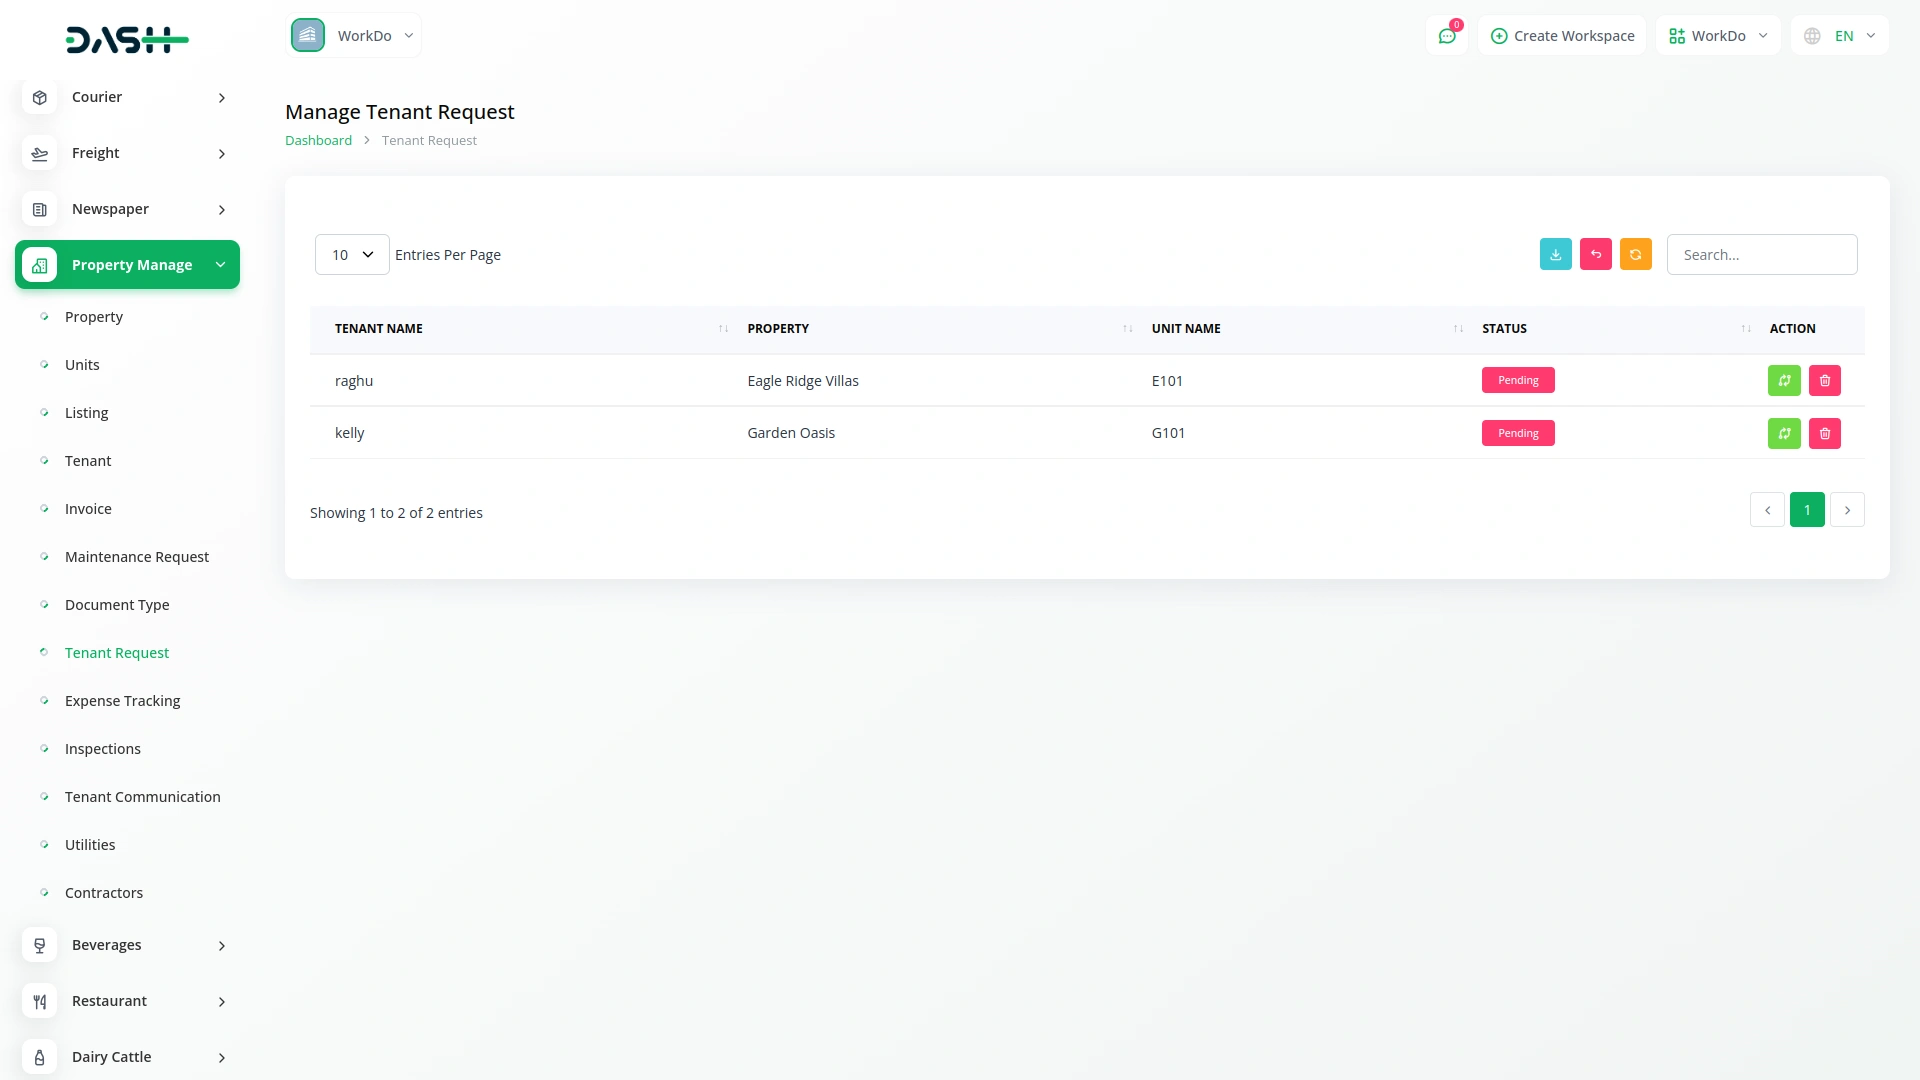Click Create Workspace button

tap(1562, 36)
